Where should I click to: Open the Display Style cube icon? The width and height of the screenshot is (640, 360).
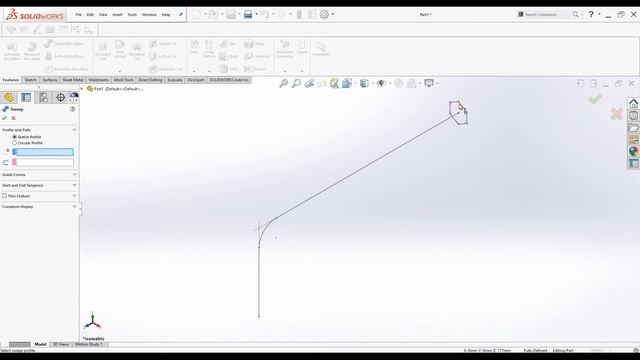click(x=364, y=84)
